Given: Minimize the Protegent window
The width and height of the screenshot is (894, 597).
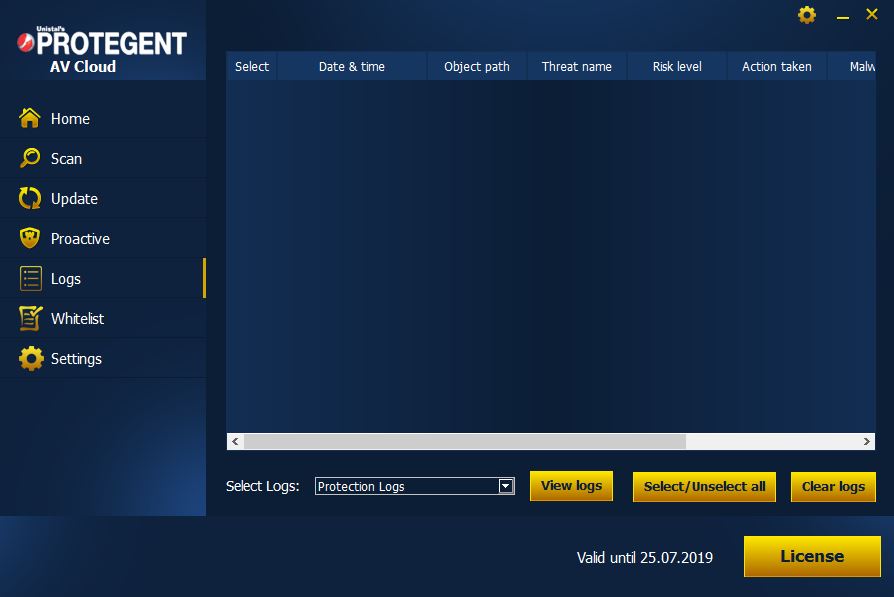Looking at the screenshot, I should (844, 15).
